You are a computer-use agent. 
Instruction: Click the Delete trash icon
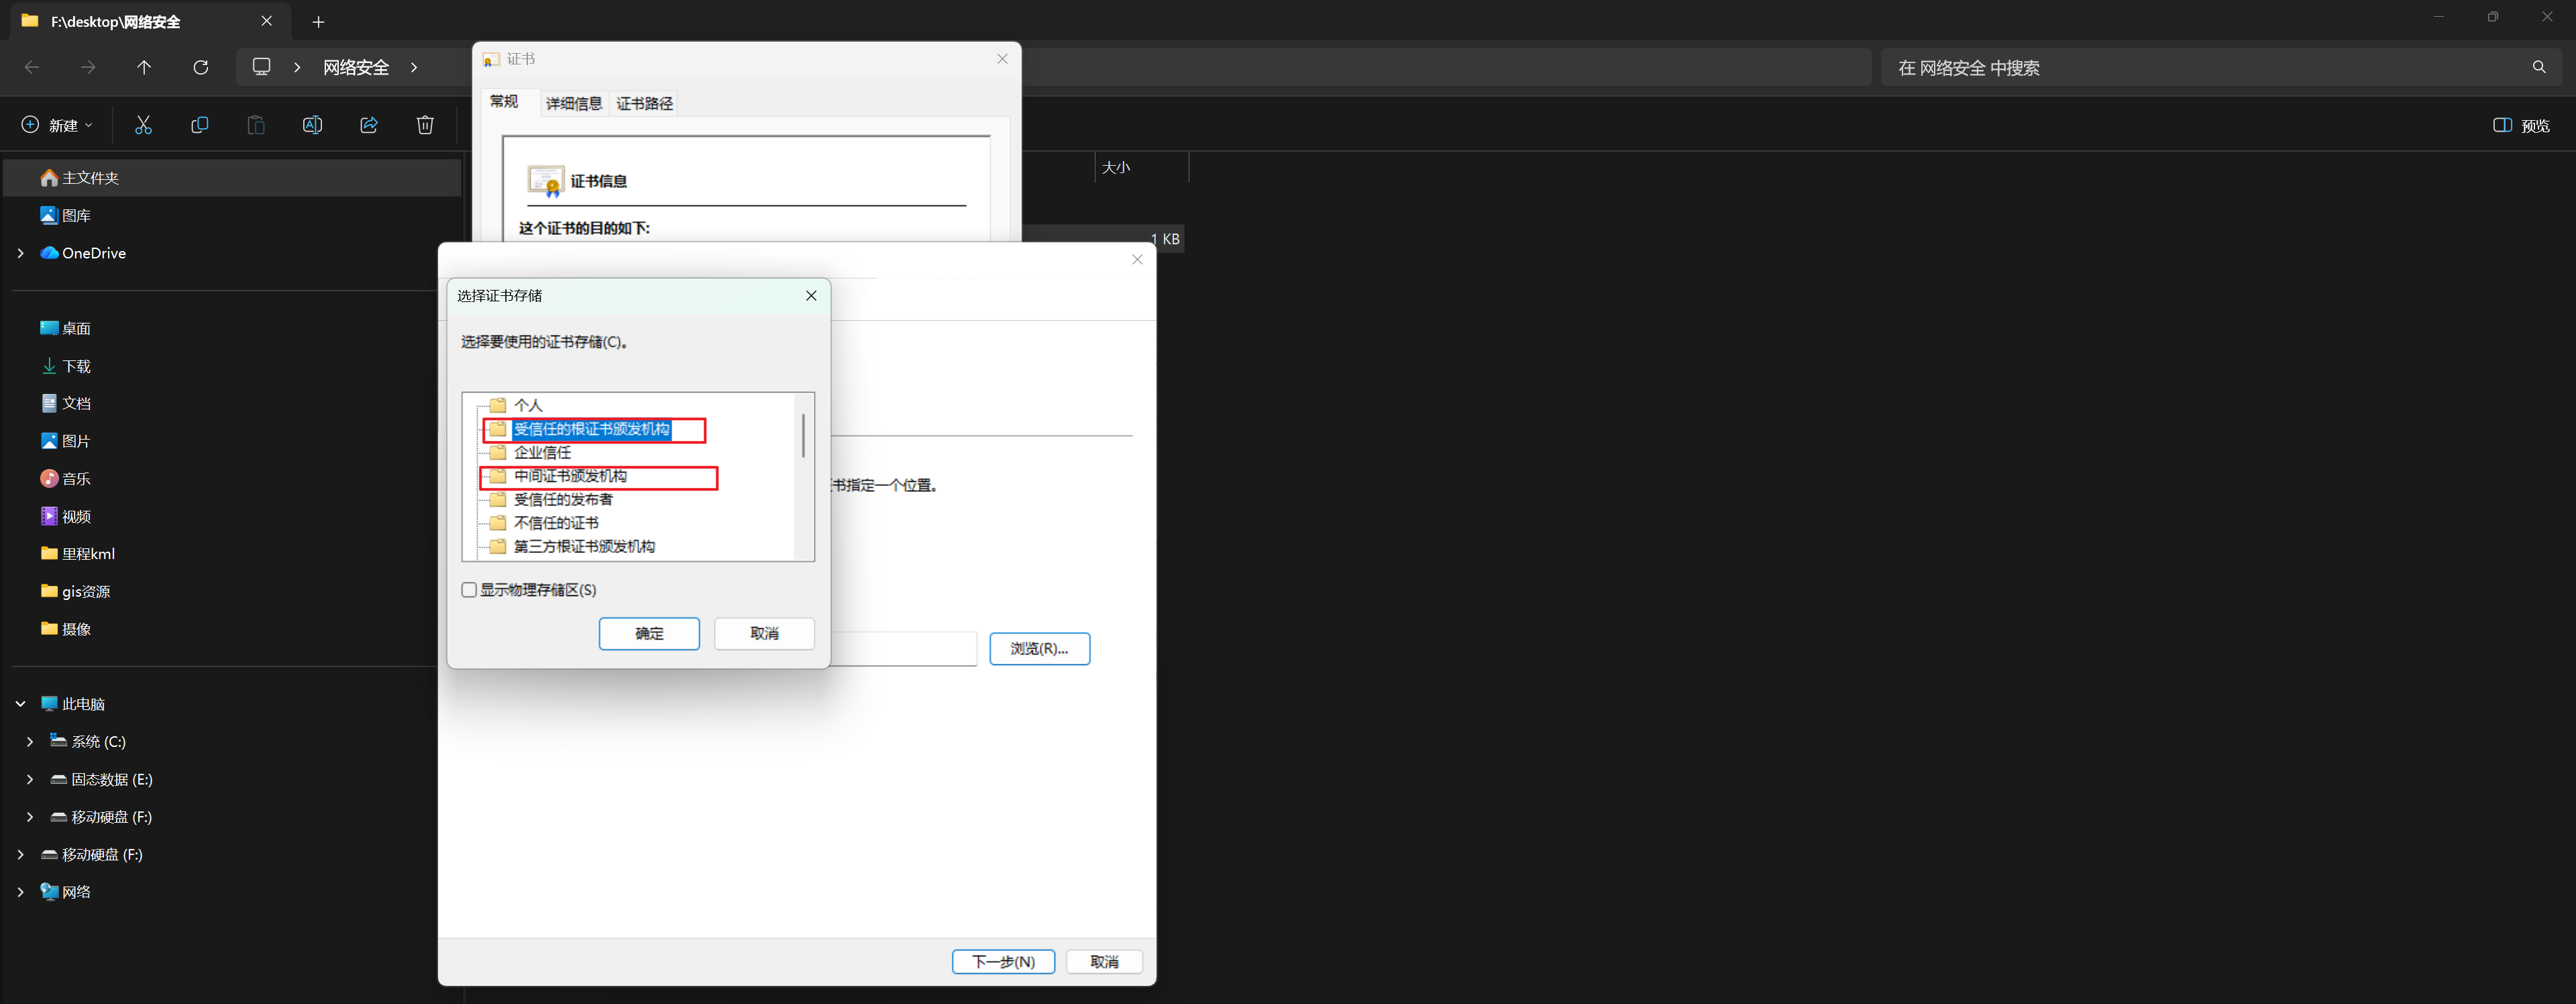tap(425, 125)
